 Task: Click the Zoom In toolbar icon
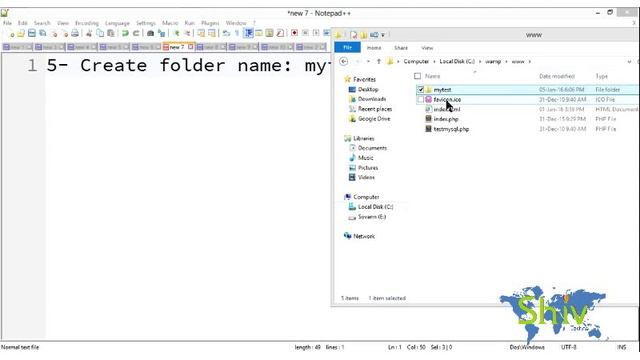pyautogui.click(x=176, y=33)
